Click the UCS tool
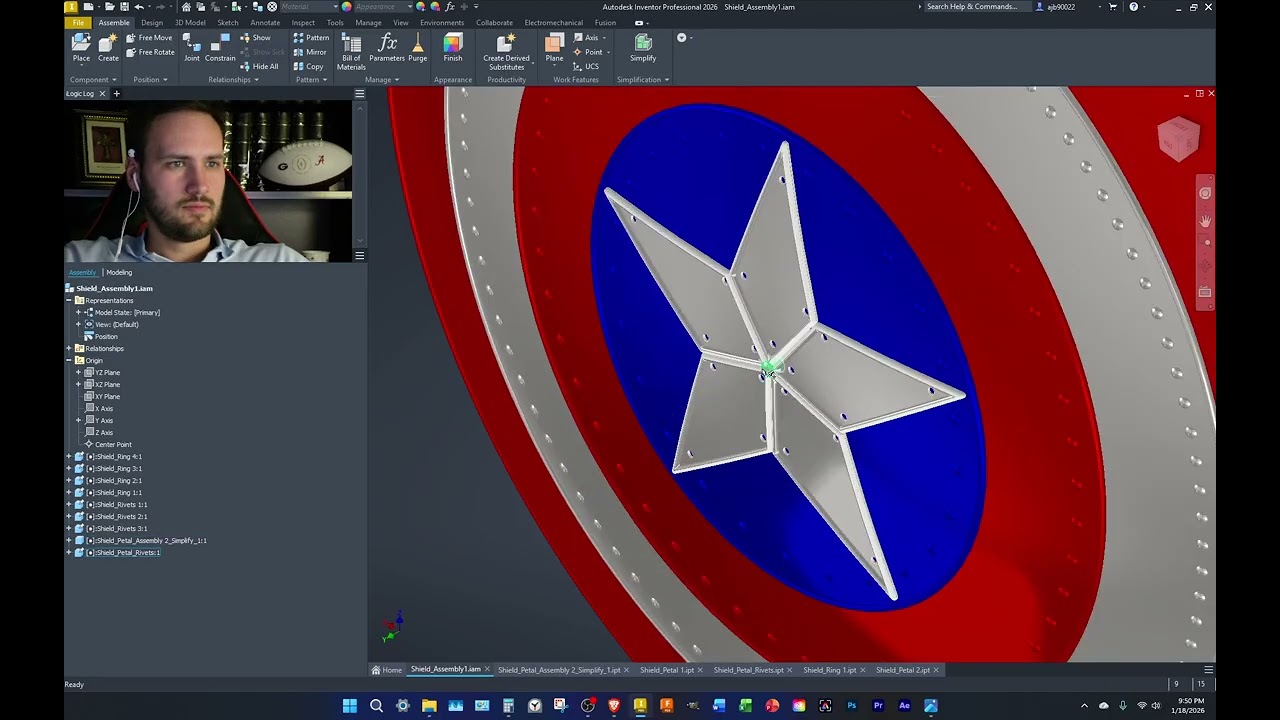The height and width of the screenshot is (720, 1280). click(586, 67)
